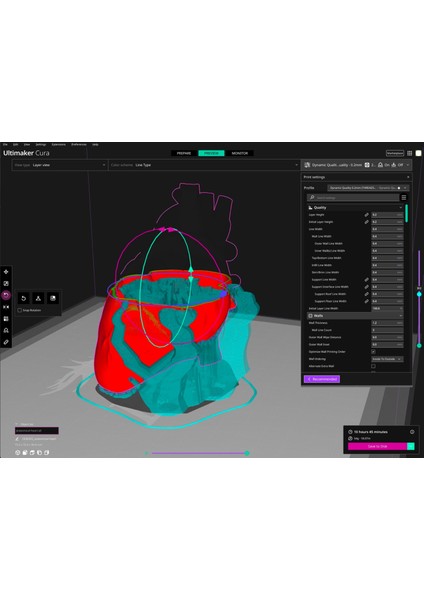Click the lower layer slider handle

click(419, 346)
